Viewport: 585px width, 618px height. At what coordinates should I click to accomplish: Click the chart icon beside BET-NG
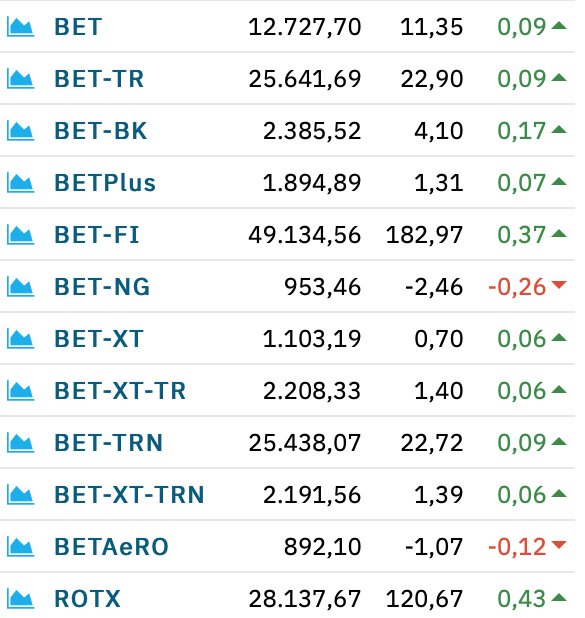[21, 287]
